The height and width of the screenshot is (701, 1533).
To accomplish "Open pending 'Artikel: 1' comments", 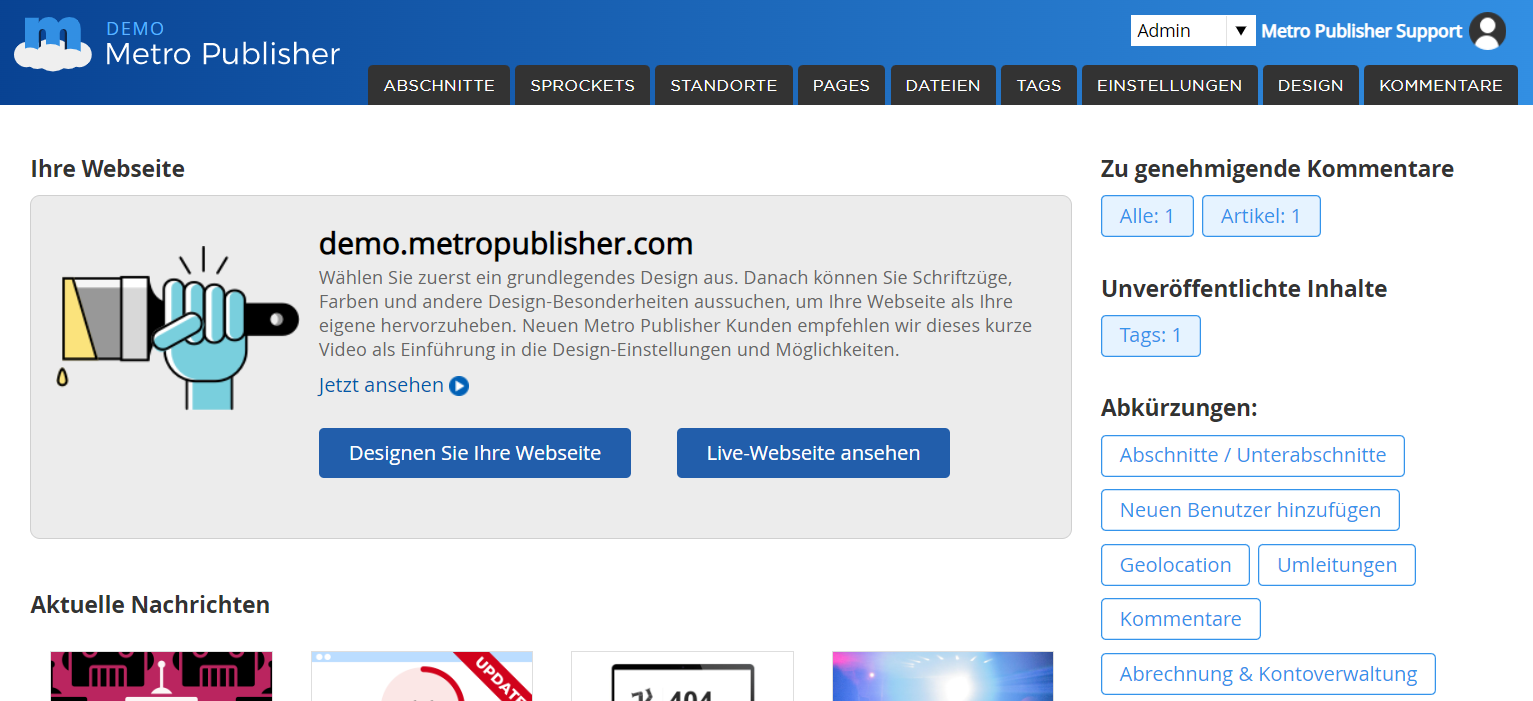I will 1261,216.
